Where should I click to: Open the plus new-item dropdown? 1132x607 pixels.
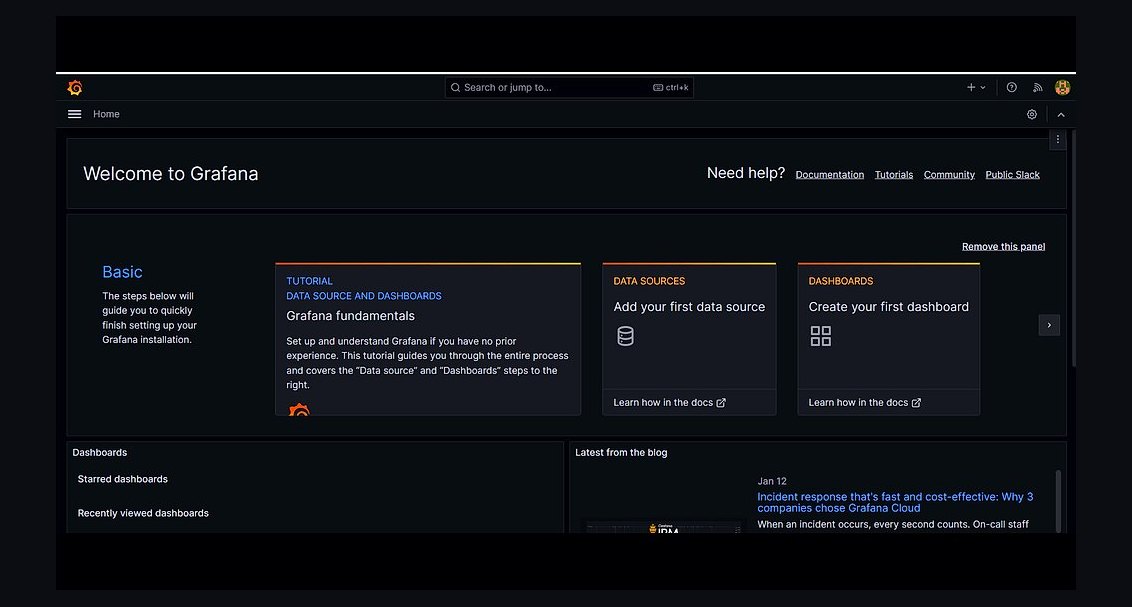point(975,87)
